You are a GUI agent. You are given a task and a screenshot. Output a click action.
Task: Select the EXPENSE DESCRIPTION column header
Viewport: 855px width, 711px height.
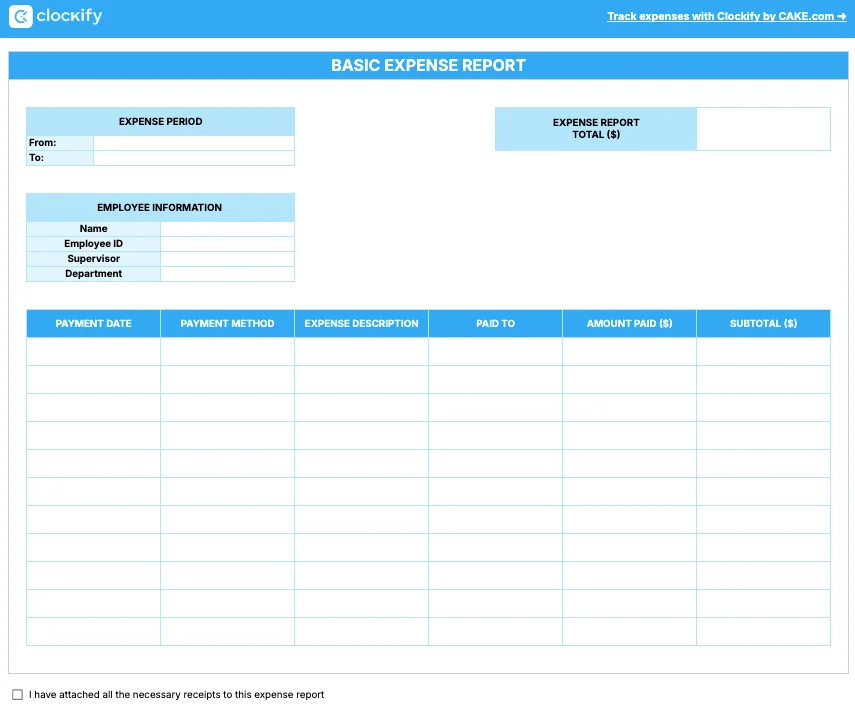tap(362, 323)
